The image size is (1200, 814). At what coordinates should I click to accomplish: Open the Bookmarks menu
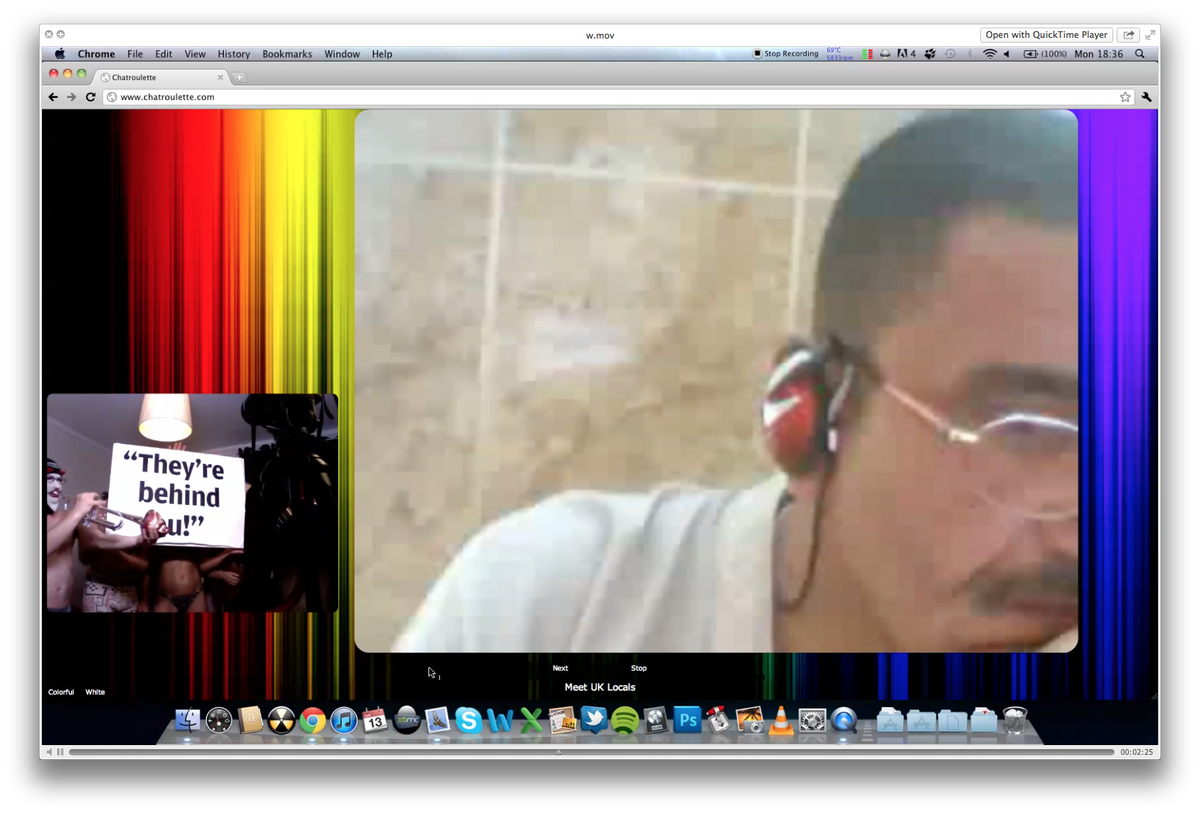[x=287, y=54]
